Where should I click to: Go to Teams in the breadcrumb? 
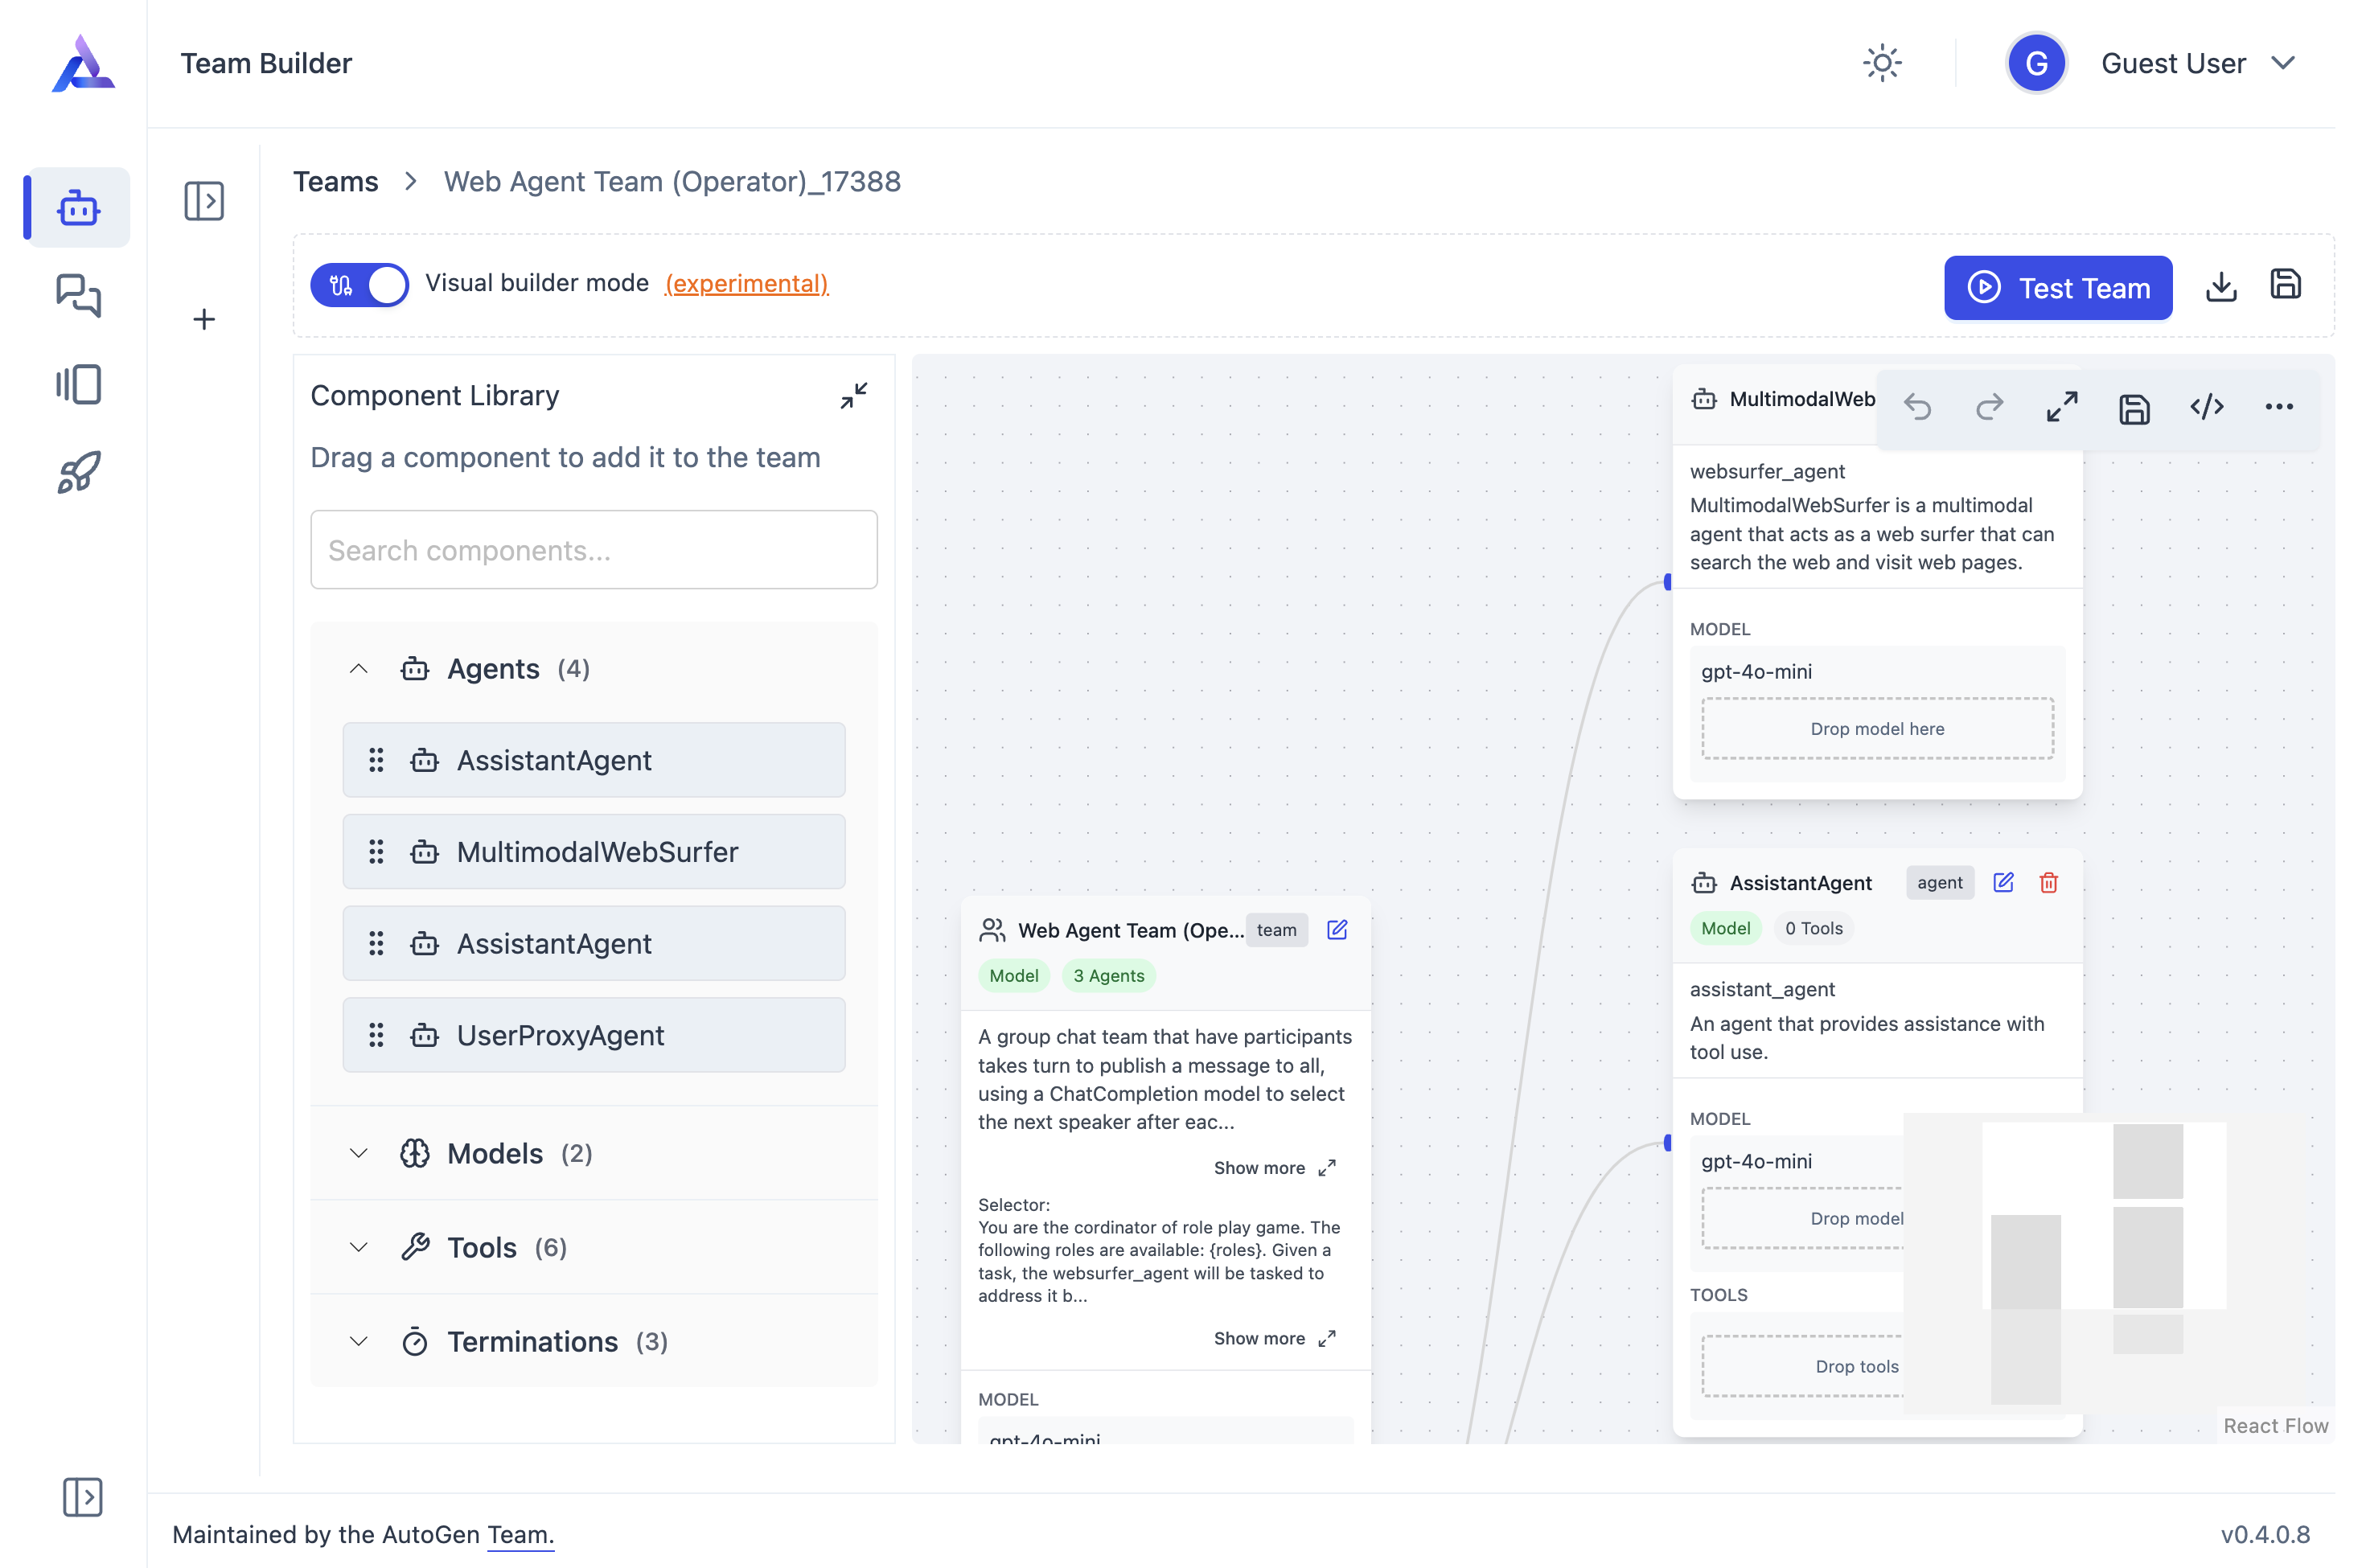pos(335,181)
